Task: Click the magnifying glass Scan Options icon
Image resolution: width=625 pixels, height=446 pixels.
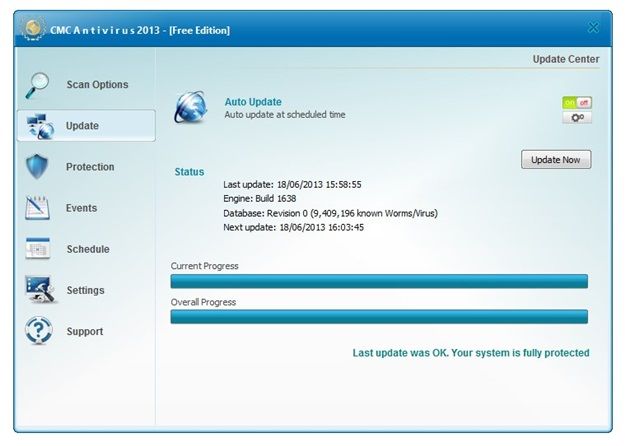Action: click(37, 85)
